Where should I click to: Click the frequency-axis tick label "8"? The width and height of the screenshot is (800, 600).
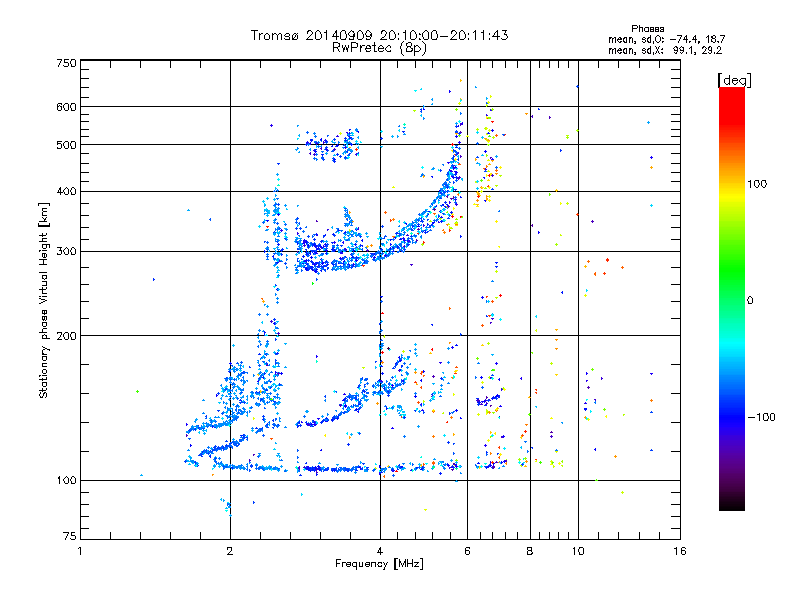(530, 551)
